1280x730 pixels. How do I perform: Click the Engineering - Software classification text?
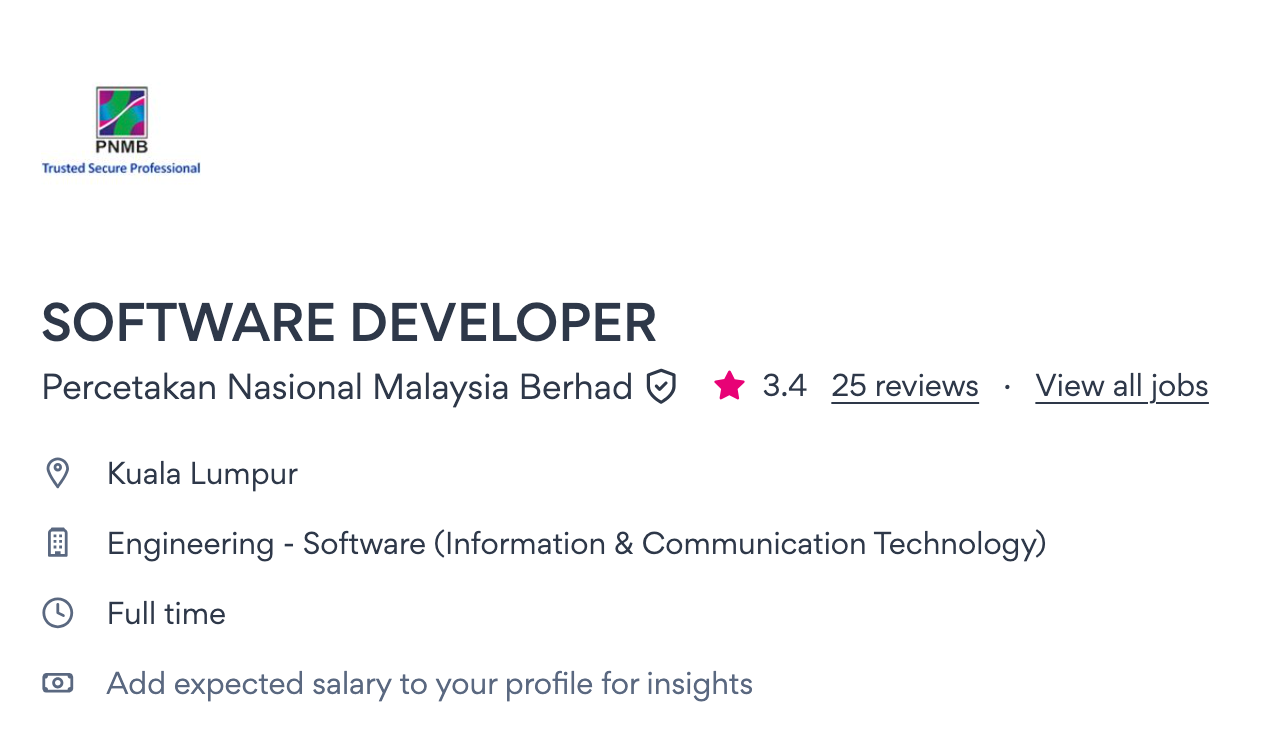coord(266,543)
